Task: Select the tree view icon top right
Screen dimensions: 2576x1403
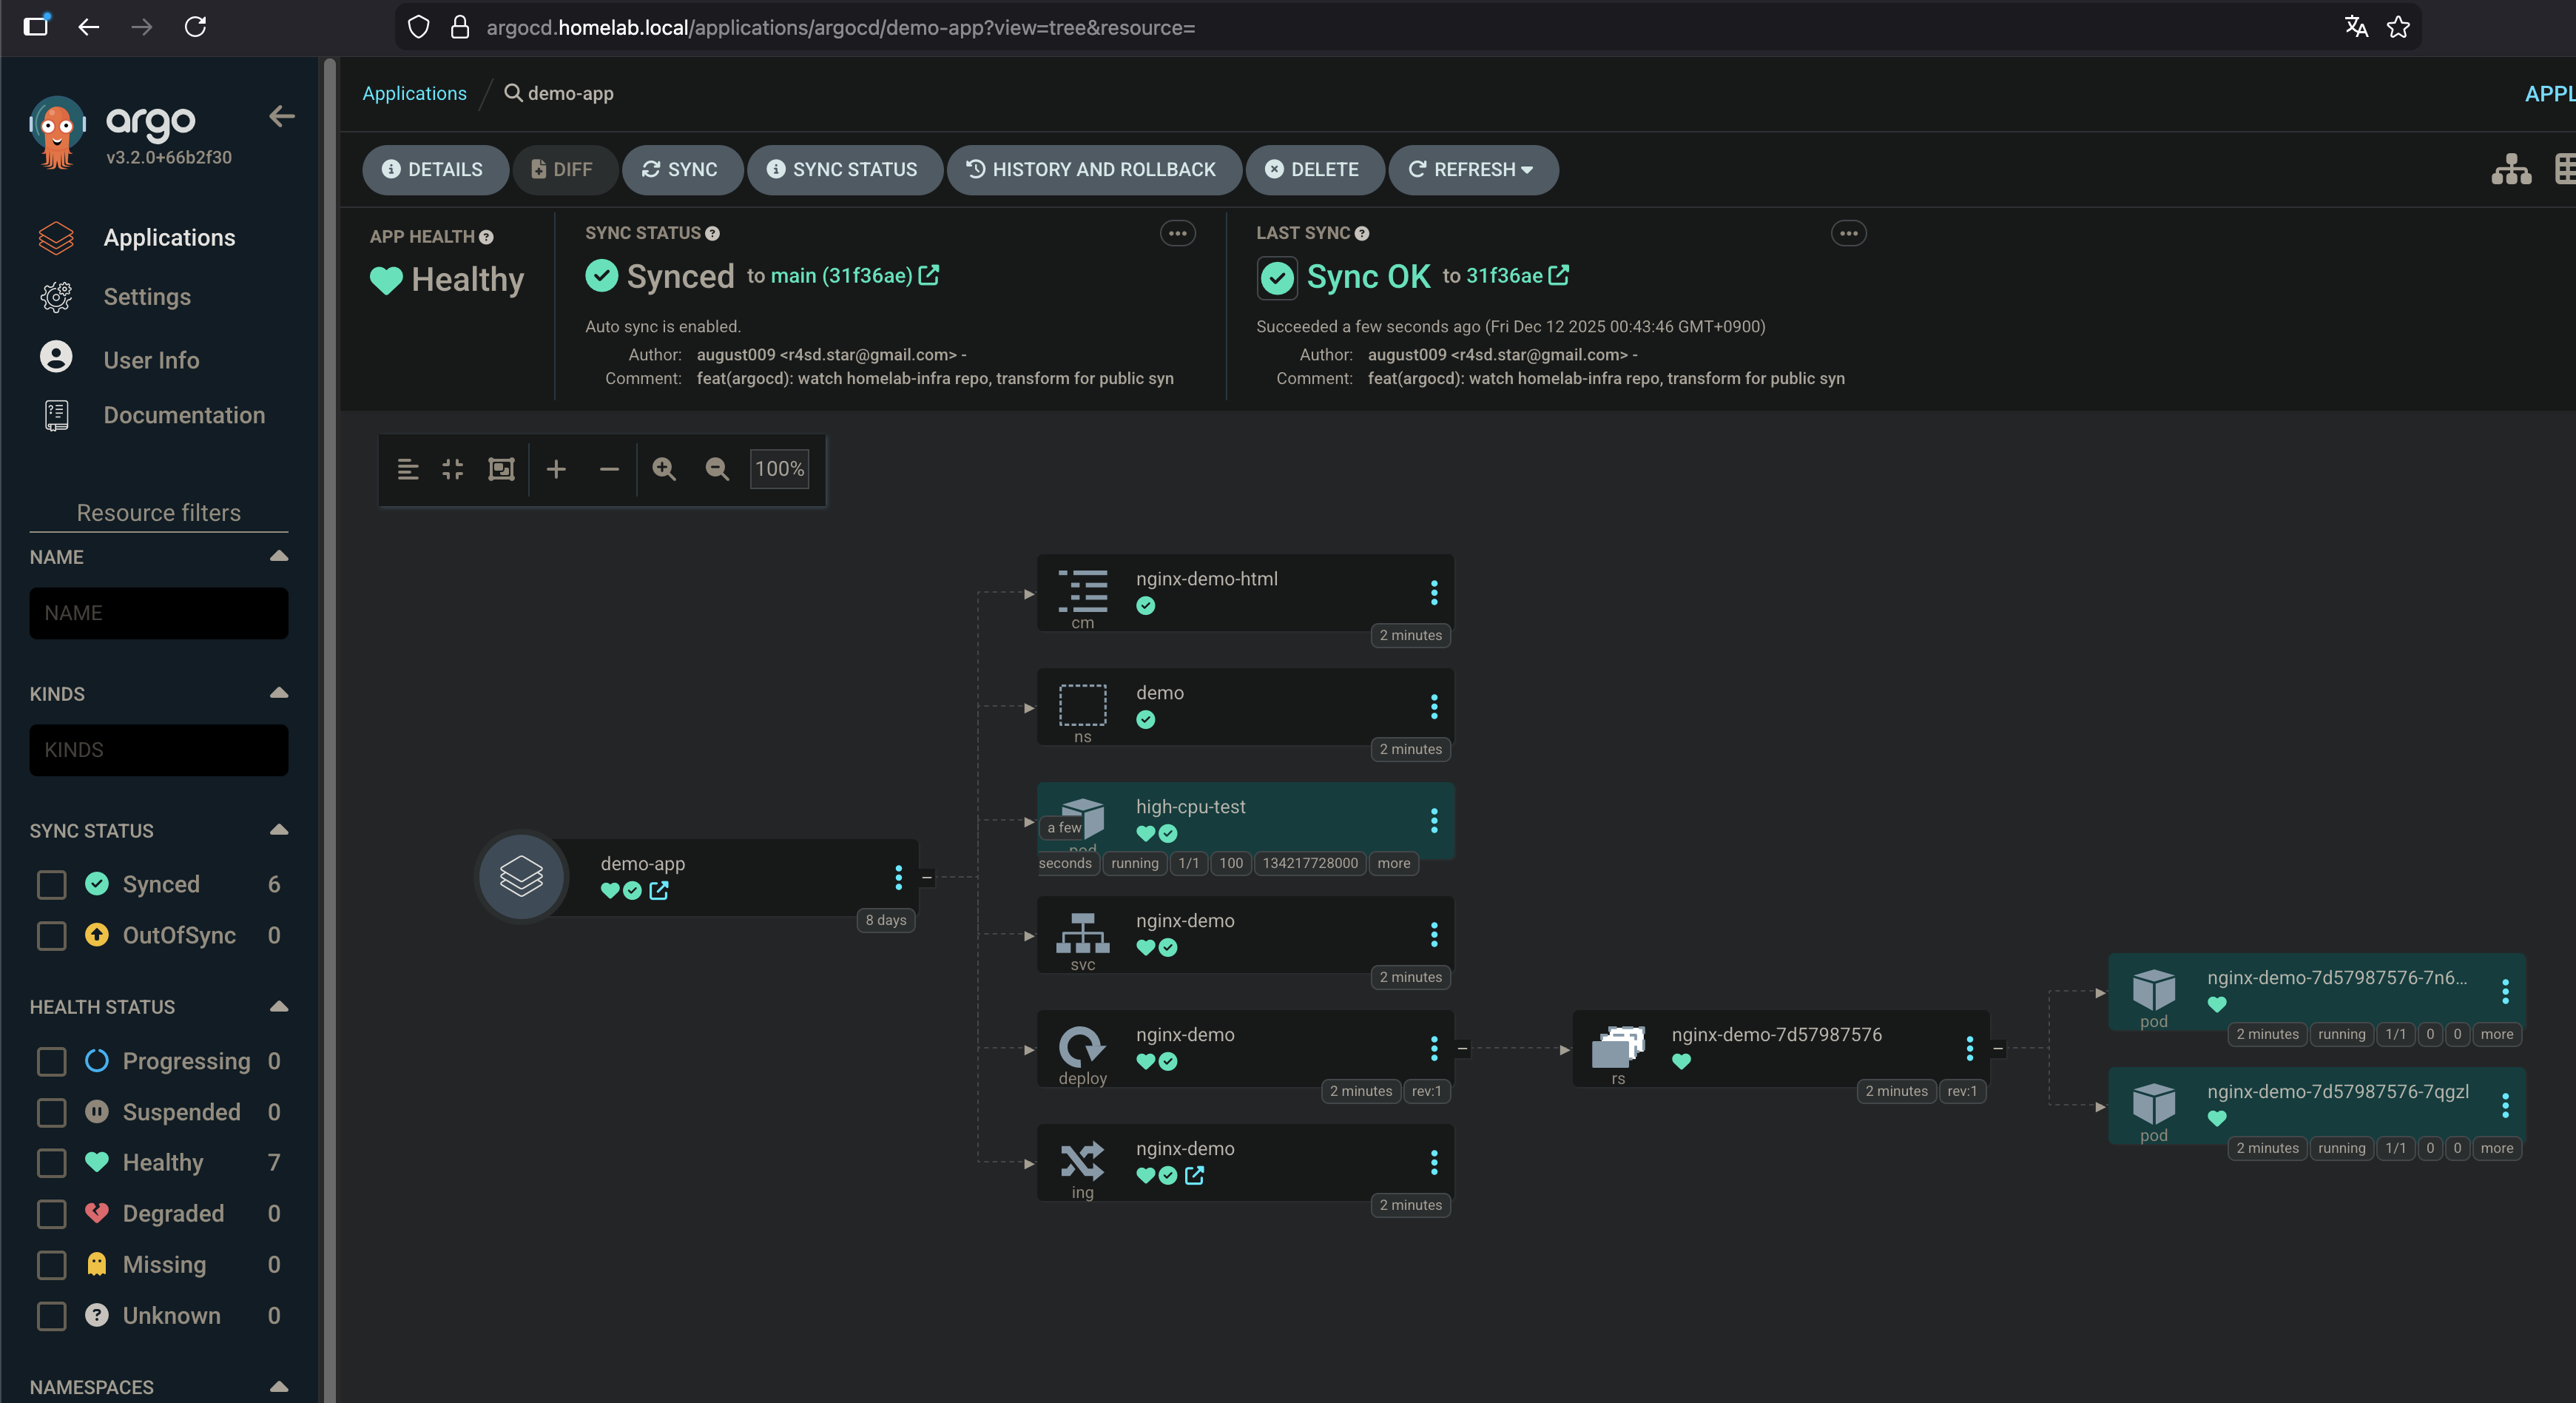Action: (2510, 169)
